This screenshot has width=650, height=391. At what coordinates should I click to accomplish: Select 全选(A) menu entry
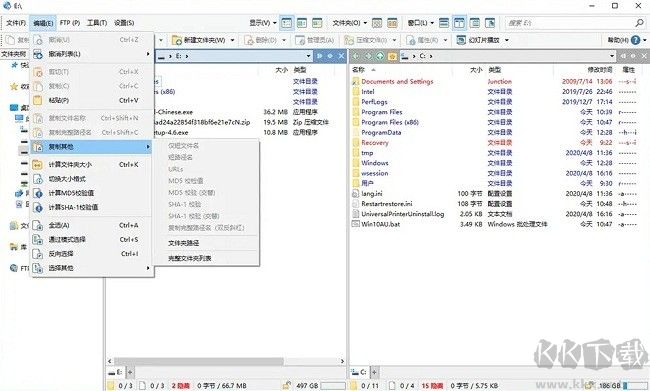92,225
